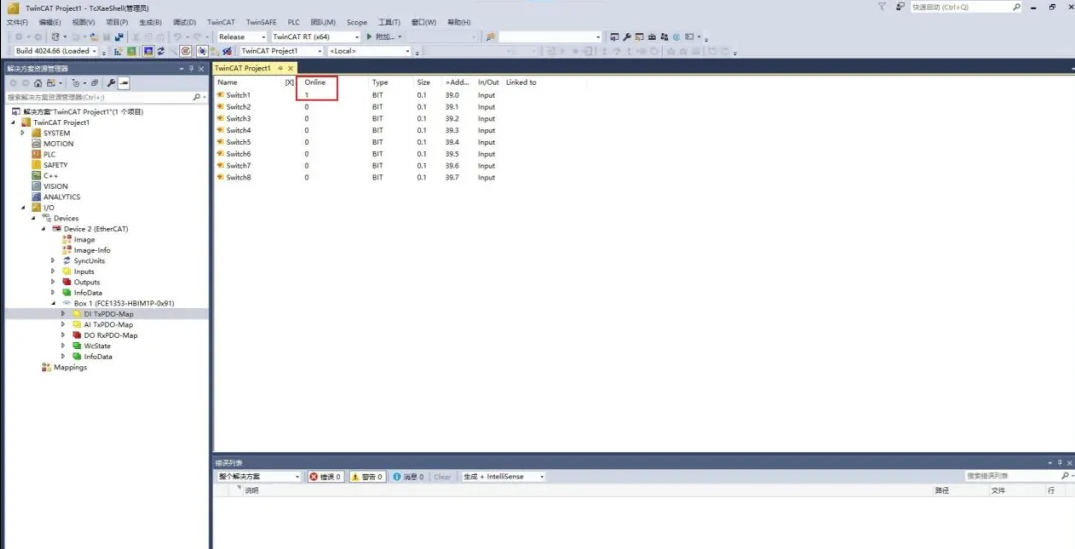Click Quick Launch search field

point(967,7)
